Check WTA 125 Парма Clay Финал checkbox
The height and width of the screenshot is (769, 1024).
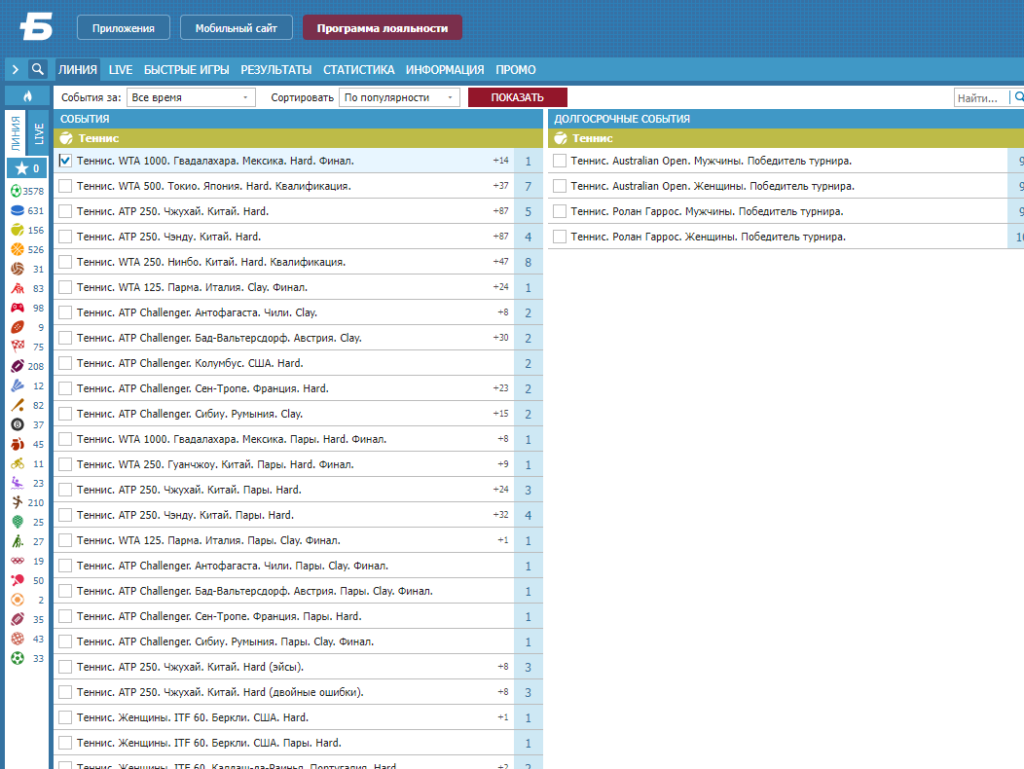[65, 287]
